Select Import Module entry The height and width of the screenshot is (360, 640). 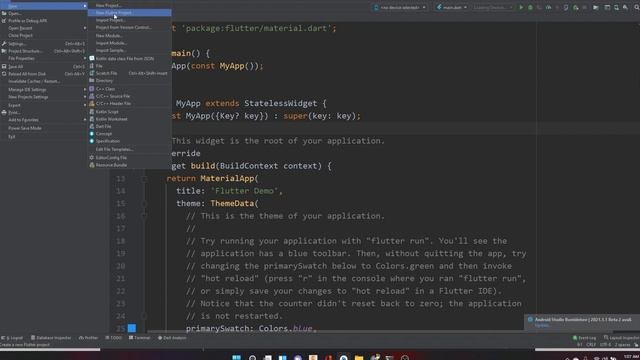click(129, 43)
